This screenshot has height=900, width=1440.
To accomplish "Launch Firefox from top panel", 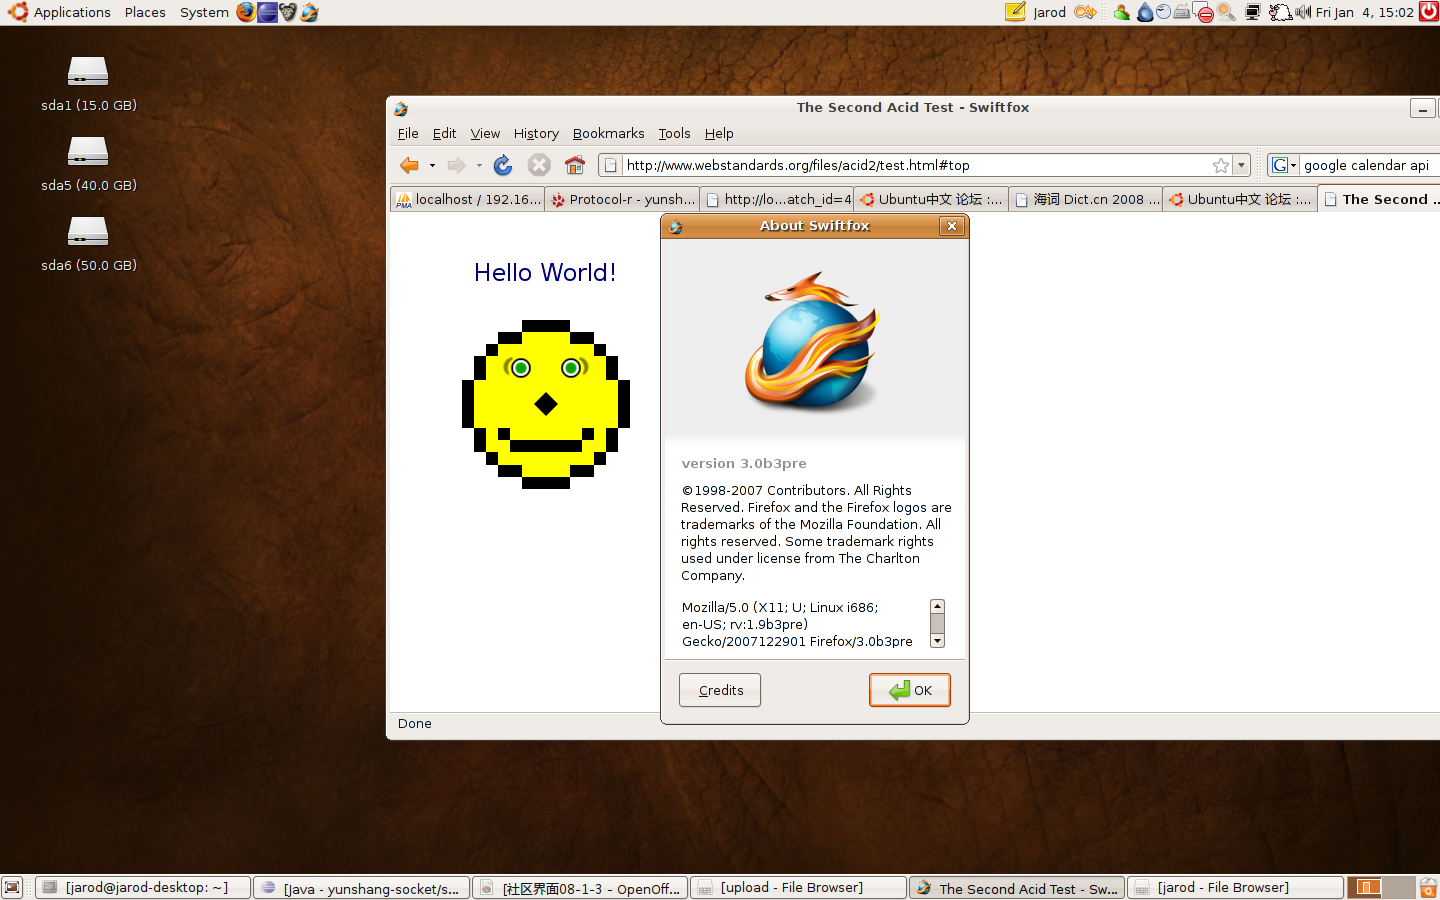I will tap(246, 12).
